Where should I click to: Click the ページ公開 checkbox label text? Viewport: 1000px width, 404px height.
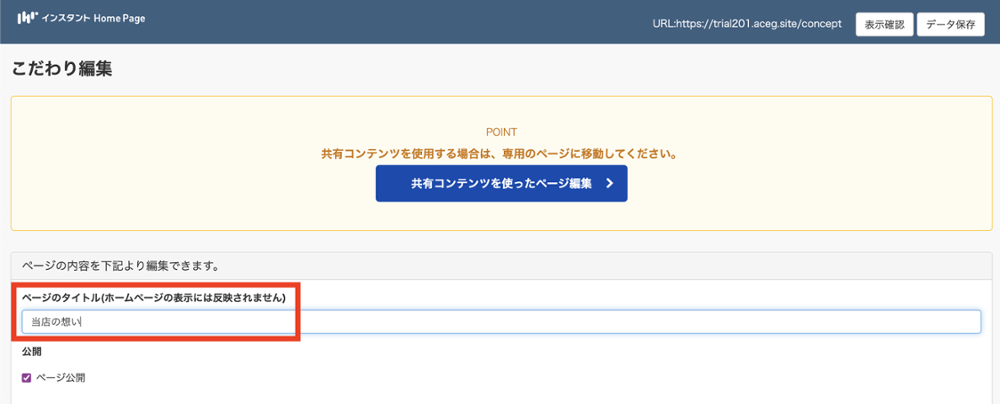[60, 378]
